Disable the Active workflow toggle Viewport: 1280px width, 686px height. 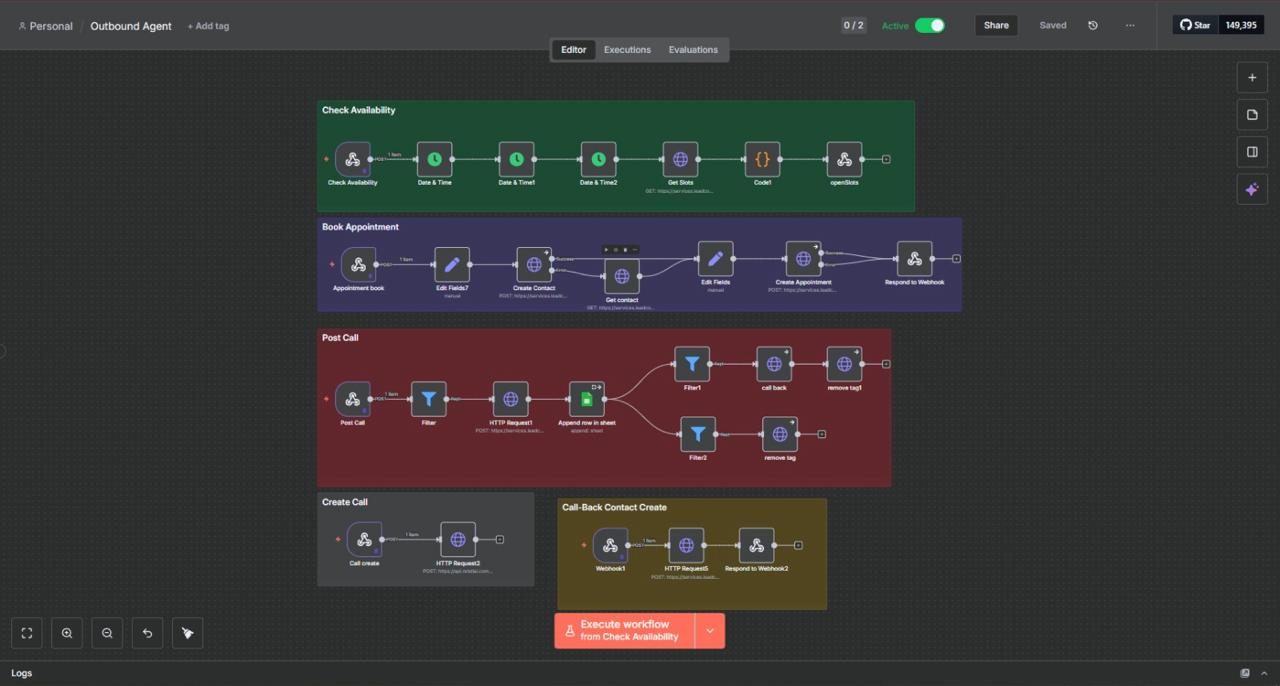tap(935, 25)
